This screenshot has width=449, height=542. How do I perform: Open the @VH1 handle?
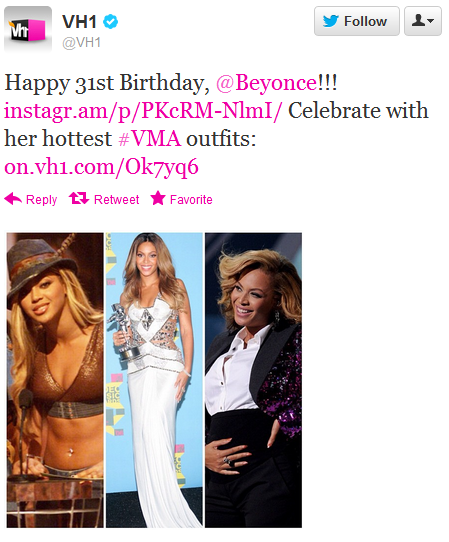[82, 43]
